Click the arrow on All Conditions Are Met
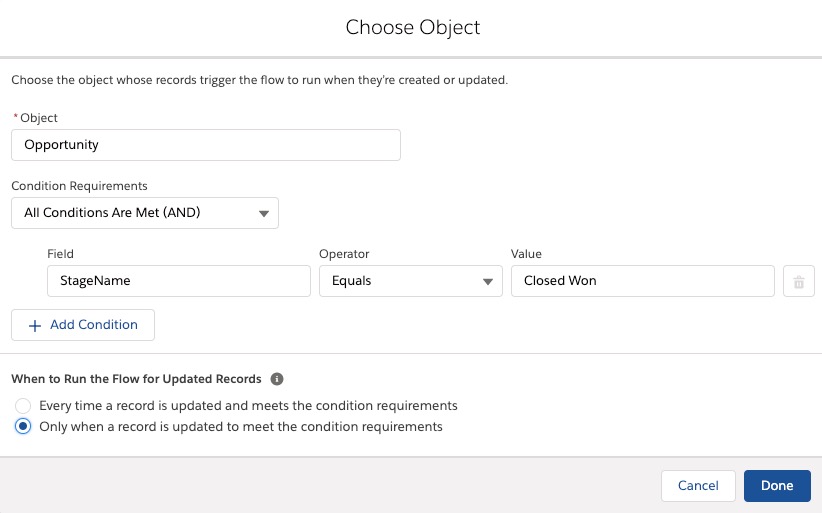Screen dimensions: 822x513 264,213
